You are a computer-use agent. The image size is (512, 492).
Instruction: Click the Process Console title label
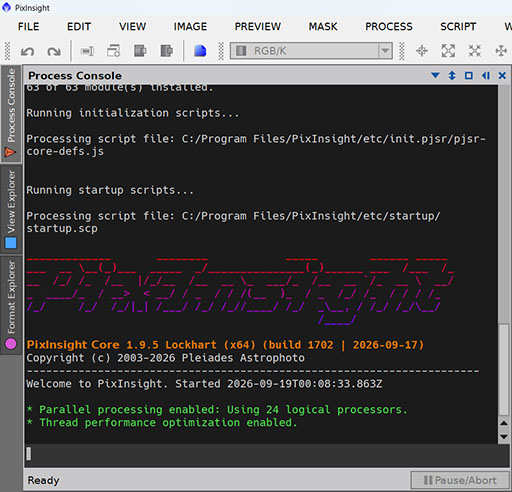tap(75, 76)
